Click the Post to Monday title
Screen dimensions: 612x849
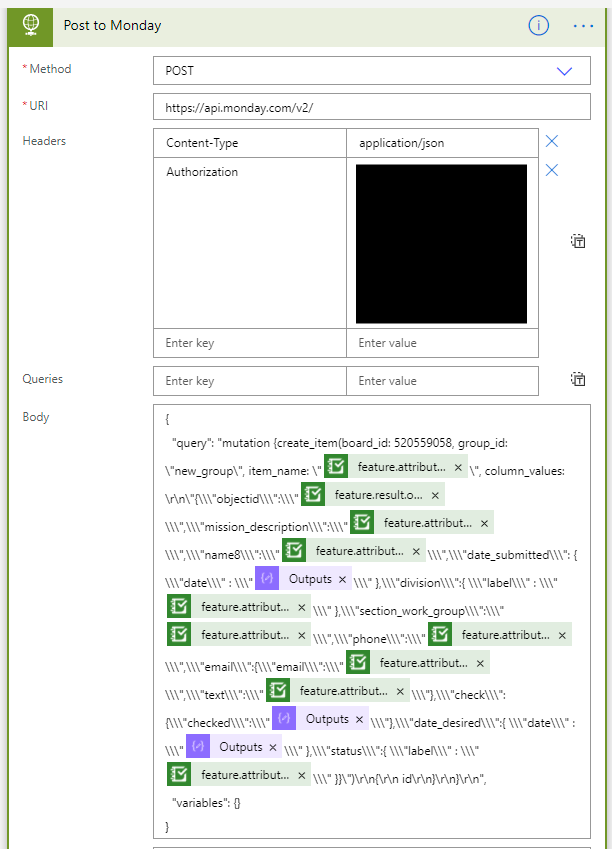113,25
